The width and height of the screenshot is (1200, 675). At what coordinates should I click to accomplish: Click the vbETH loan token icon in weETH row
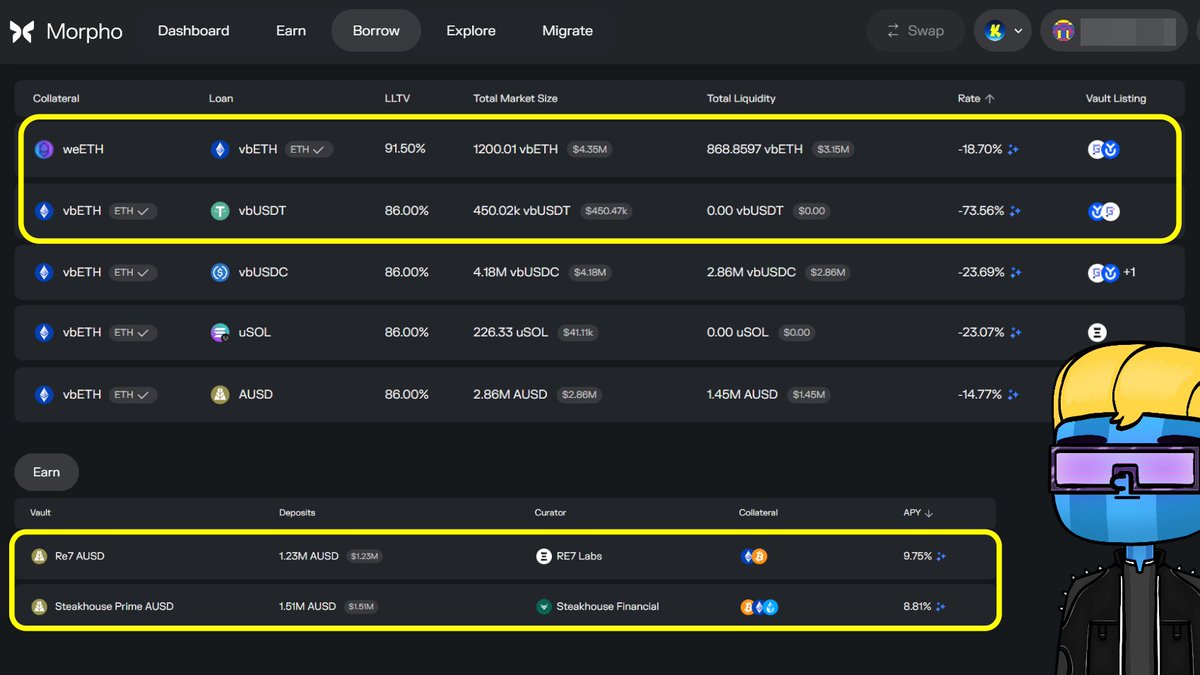219,149
